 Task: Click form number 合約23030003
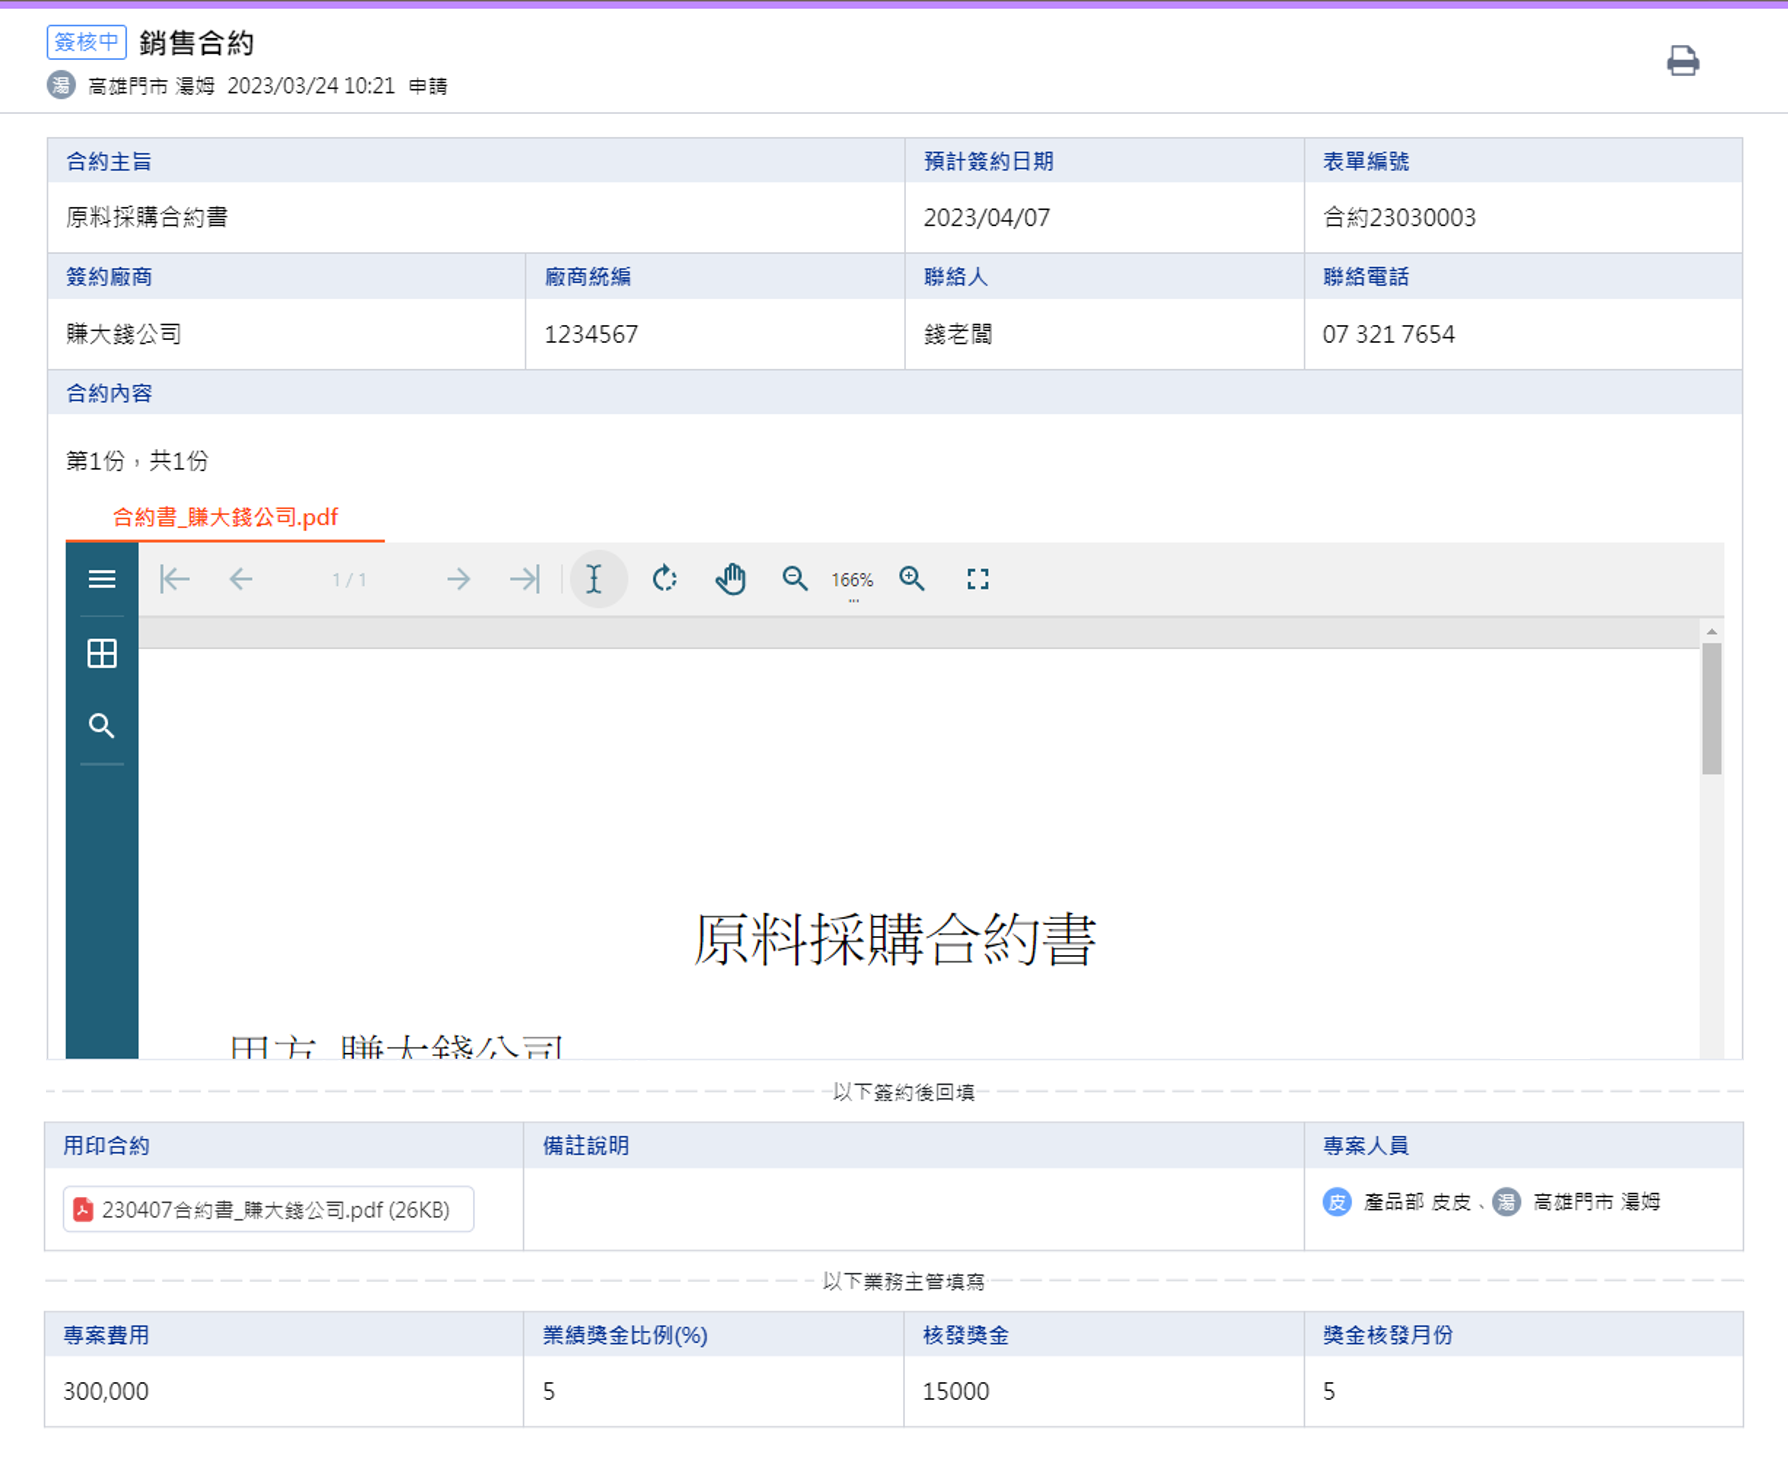pos(1399,217)
